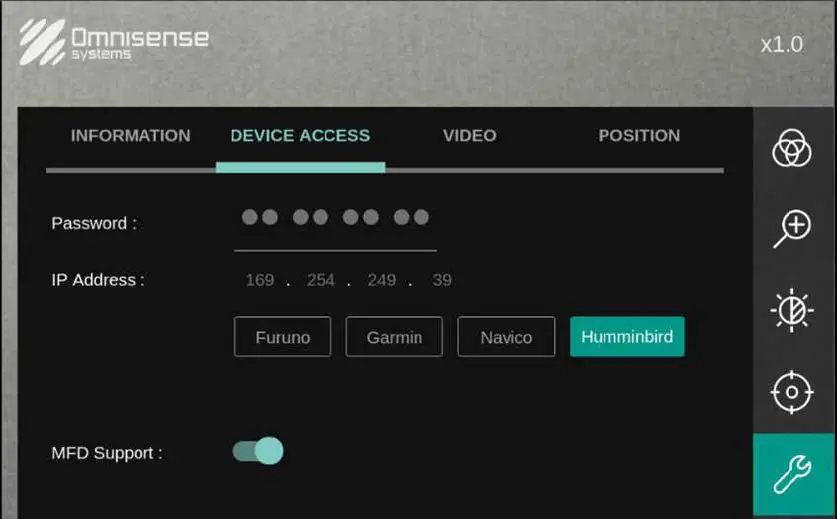This screenshot has width=837, height=519.
Task: Open the brightness contrast sun icon
Action: [x=792, y=310]
